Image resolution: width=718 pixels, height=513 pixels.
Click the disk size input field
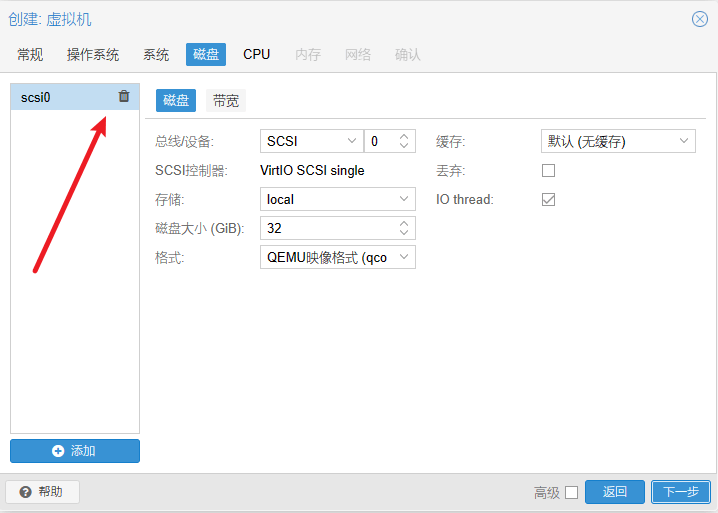(327, 229)
